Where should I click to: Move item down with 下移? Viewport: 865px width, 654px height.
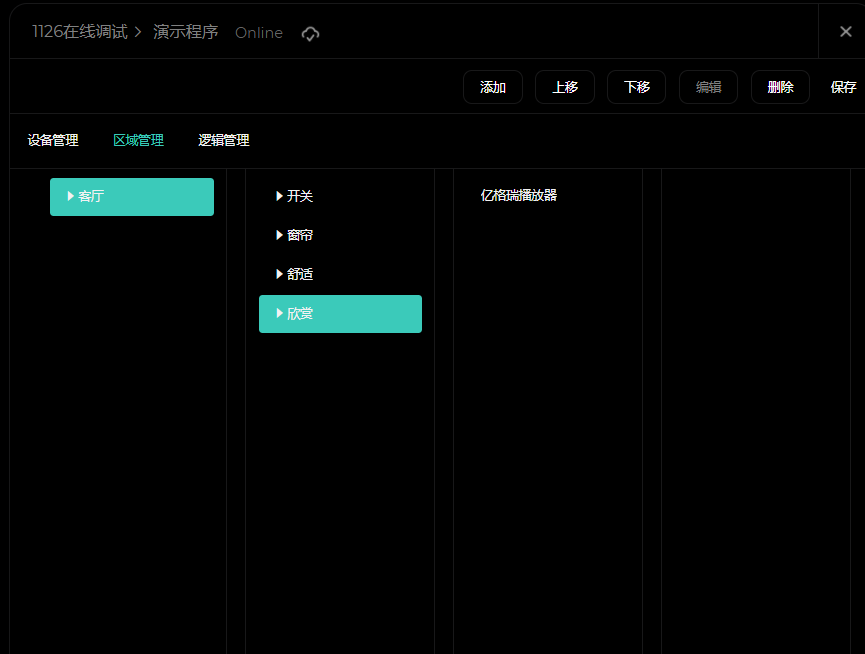[636, 87]
